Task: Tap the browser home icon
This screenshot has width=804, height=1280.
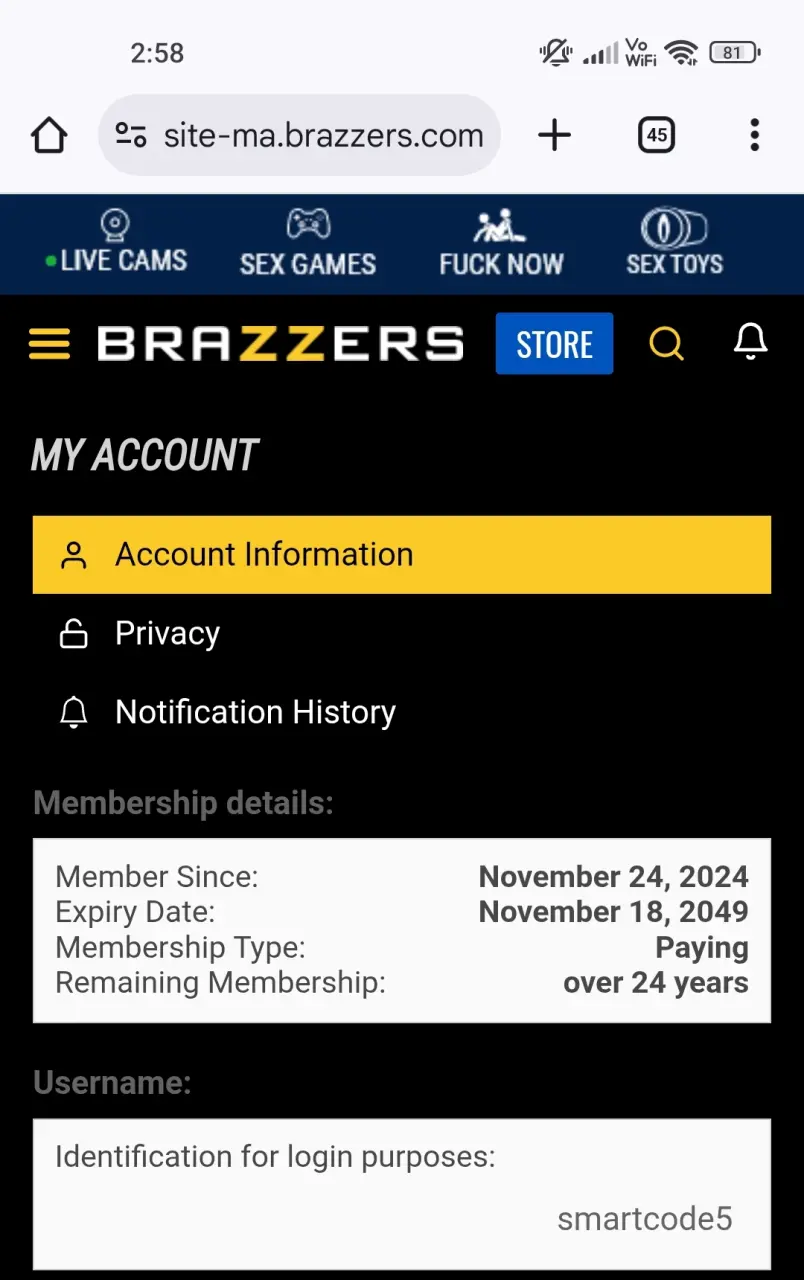Action: pos(49,135)
